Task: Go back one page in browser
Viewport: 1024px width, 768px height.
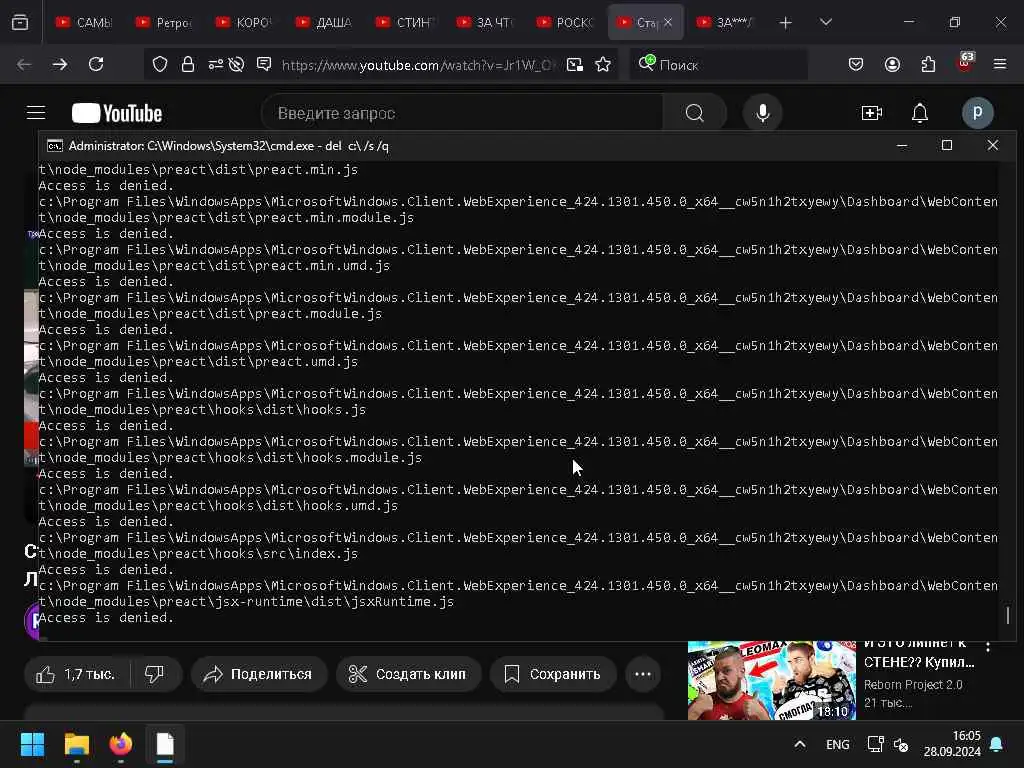Action: pyautogui.click(x=24, y=64)
